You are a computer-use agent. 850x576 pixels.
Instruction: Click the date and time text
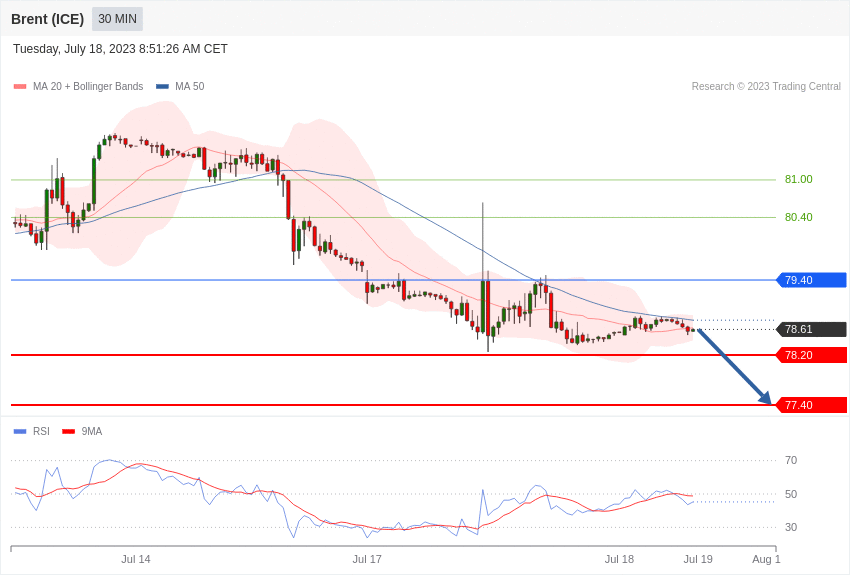click(120, 49)
